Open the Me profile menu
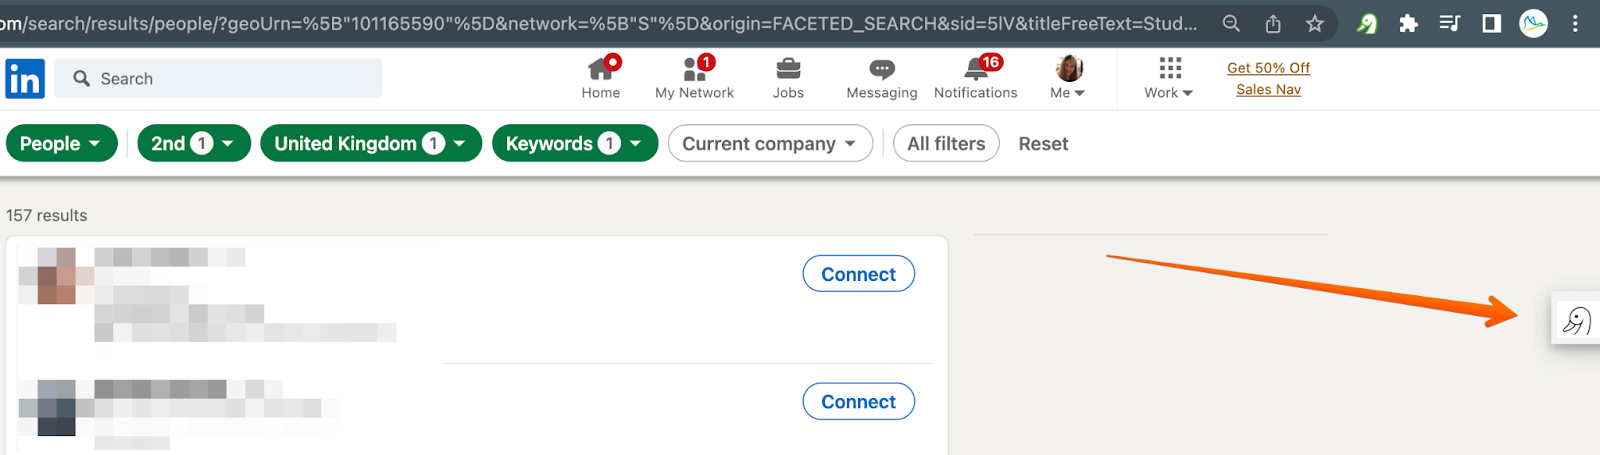 click(x=1069, y=78)
